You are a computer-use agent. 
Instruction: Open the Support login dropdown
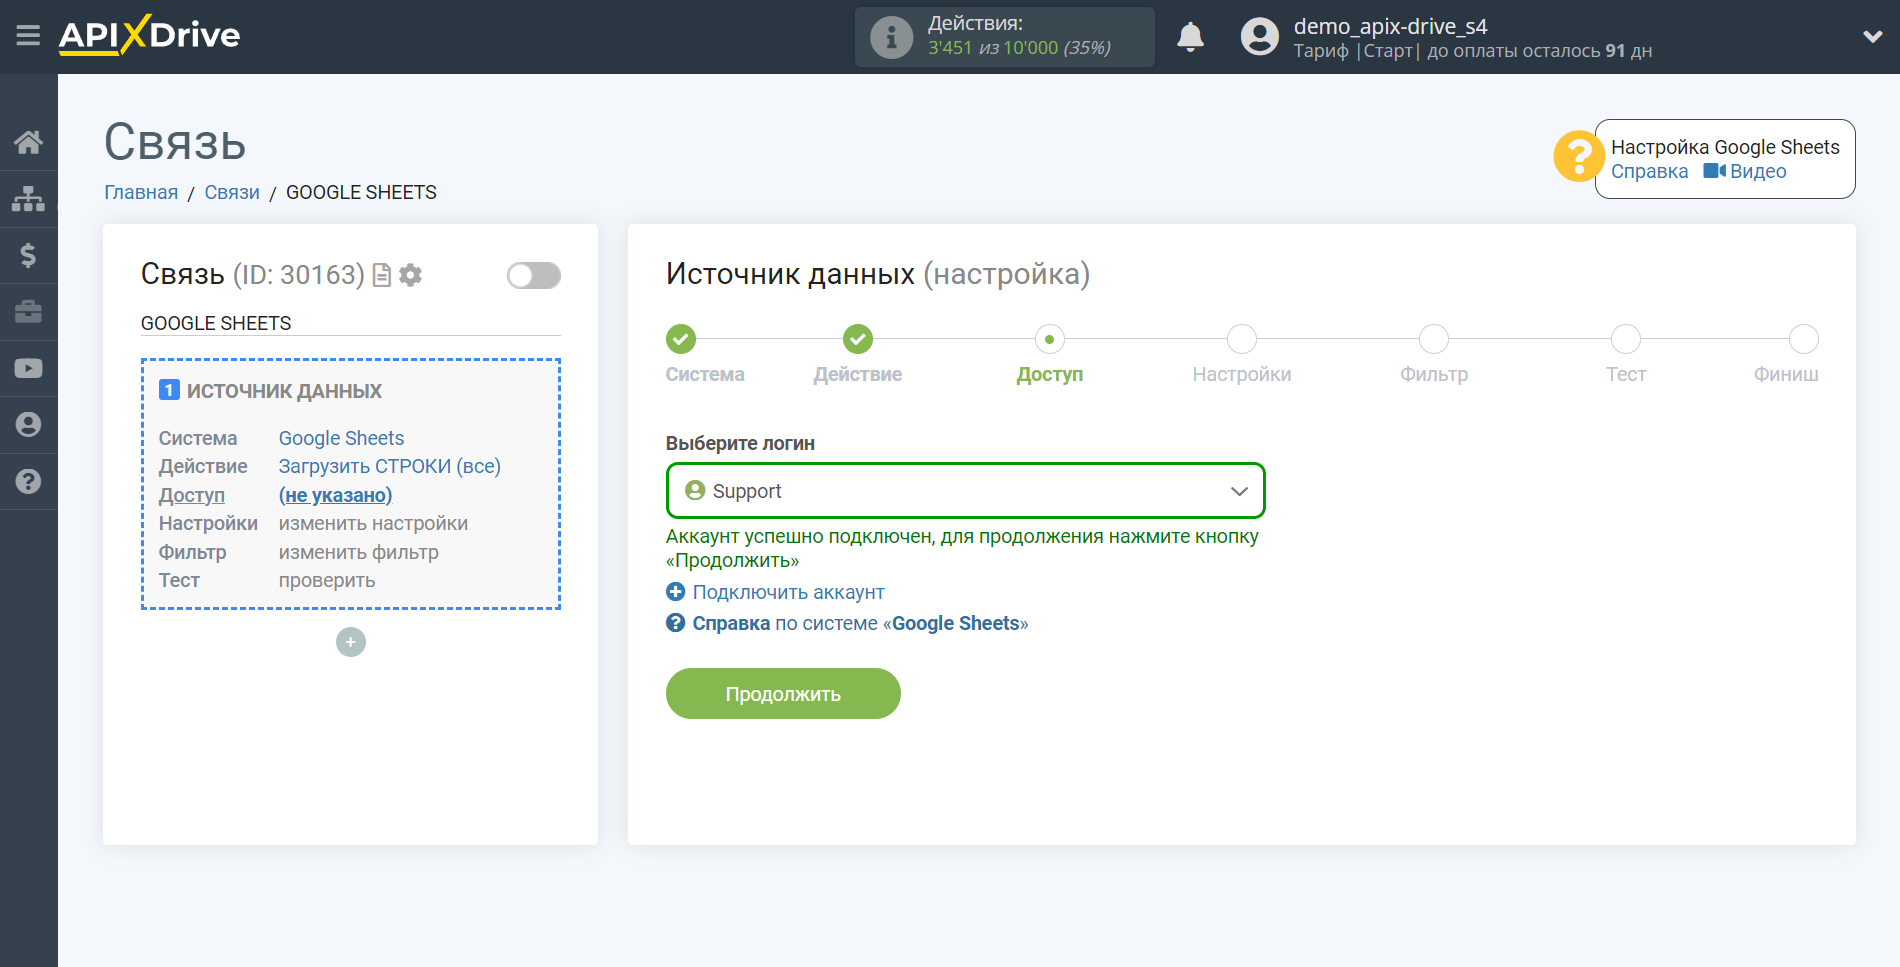tap(965, 491)
